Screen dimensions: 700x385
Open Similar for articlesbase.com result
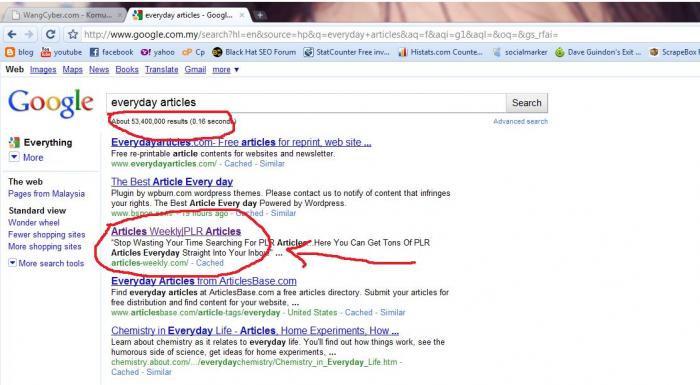pos(392,313)
